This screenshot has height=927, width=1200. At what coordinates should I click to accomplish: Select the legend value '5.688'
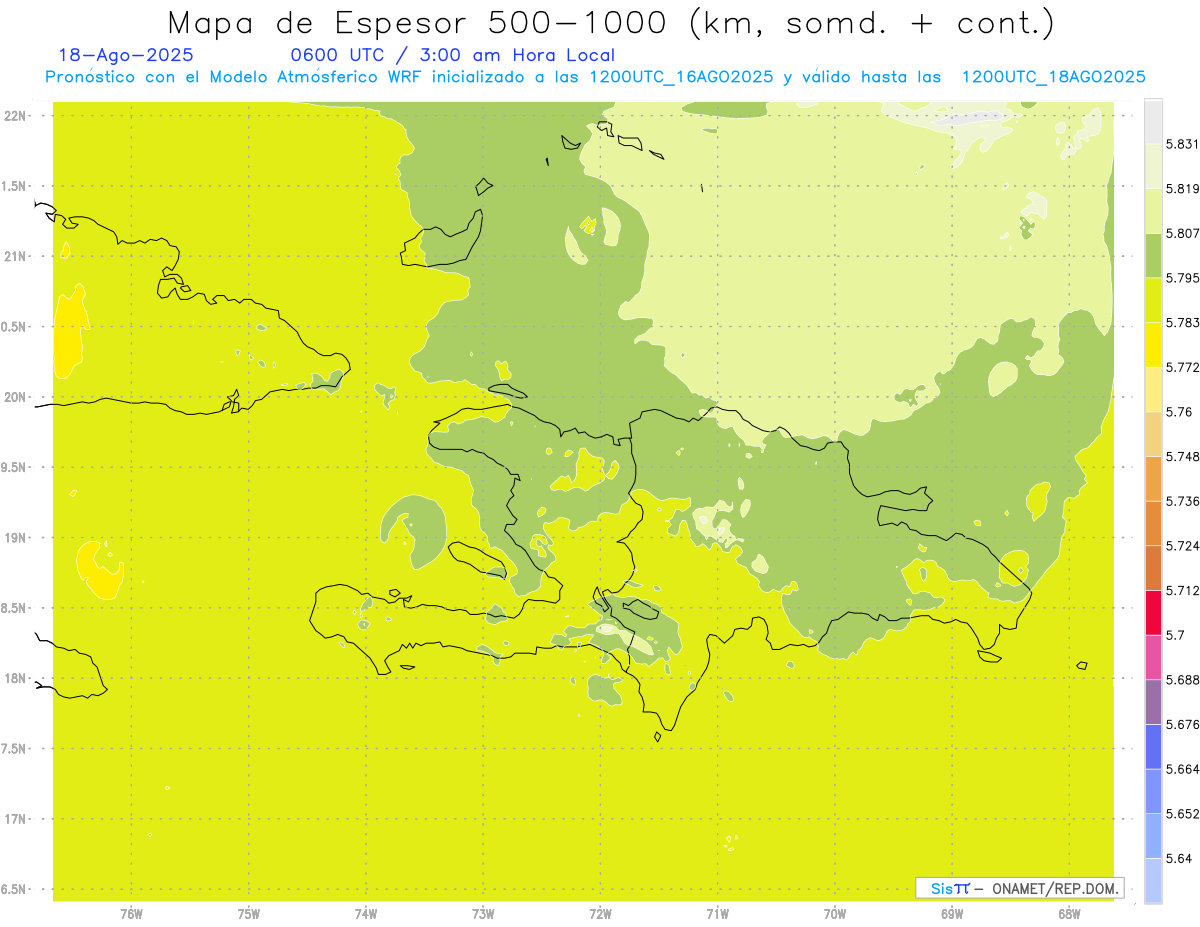click(1182, 680)
